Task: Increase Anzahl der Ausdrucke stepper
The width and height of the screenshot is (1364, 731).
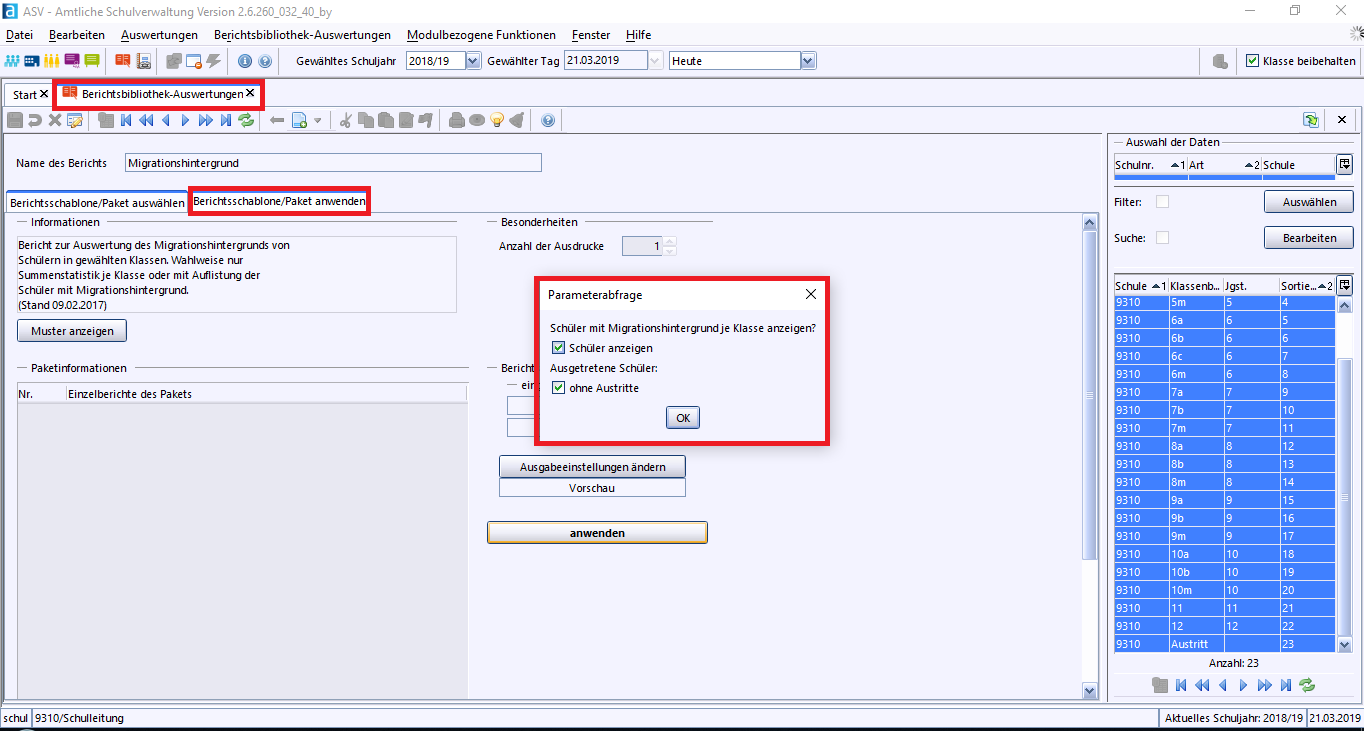Action: point(670,241)
